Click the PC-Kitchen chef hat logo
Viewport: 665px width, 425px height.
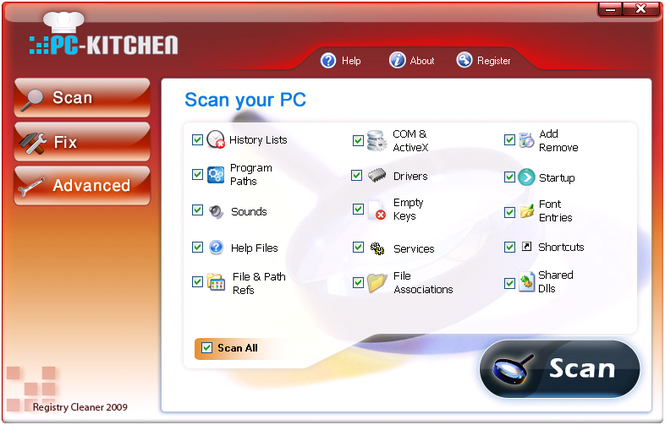(64, 21)
